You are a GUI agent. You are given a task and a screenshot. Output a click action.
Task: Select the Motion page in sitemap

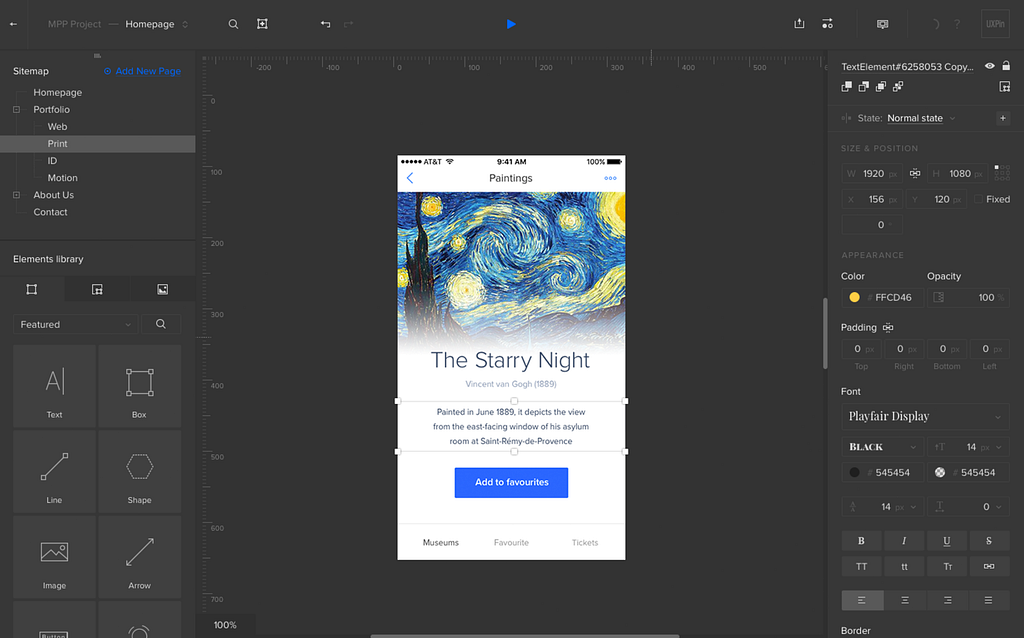coord(62,178)
